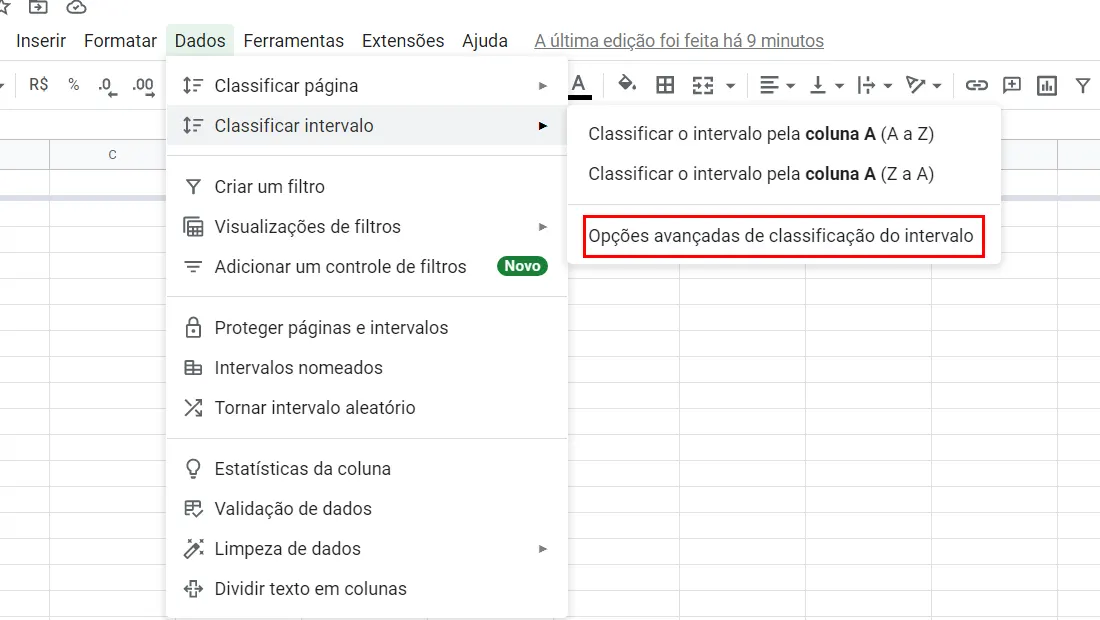Select Criar um filtro
The width and height of the screenshot is (1100, 620).
[366, 187]
